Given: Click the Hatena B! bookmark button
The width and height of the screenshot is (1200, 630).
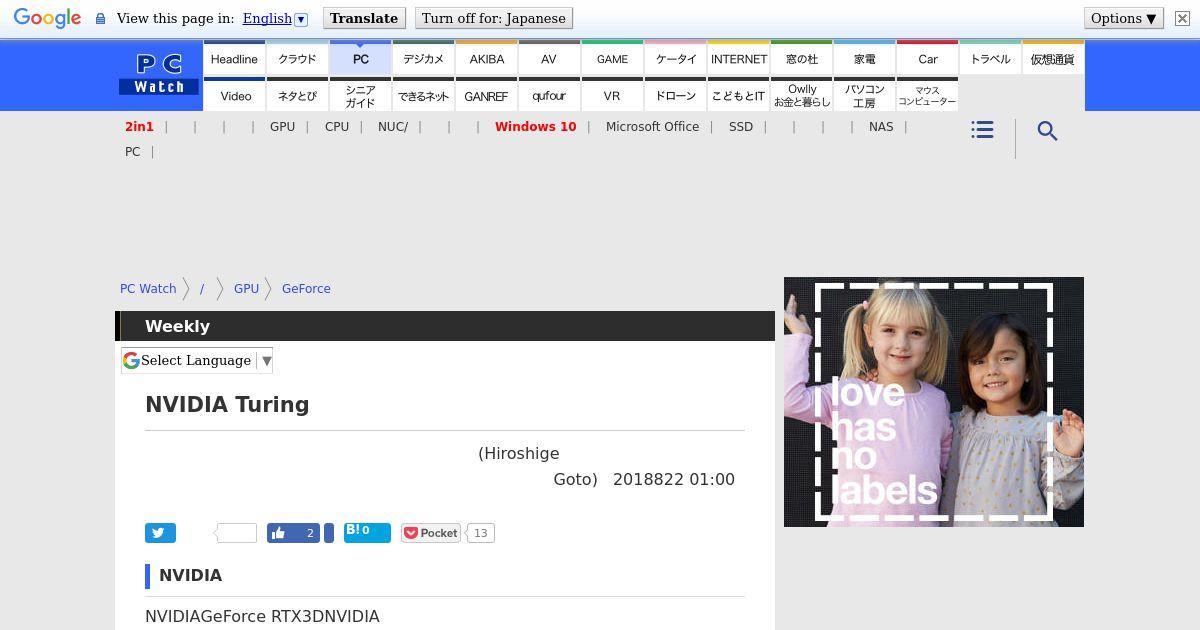Looking at the screenshot, I should (x=367, y=532).
